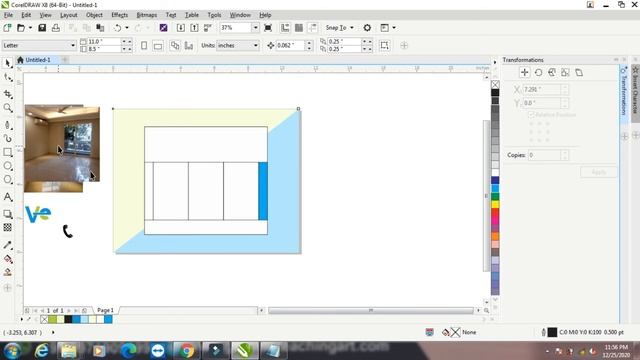The height and width of the screenshot is (360, 640).
Task: Open the Bitmaps menu
Action: (147, 15)
